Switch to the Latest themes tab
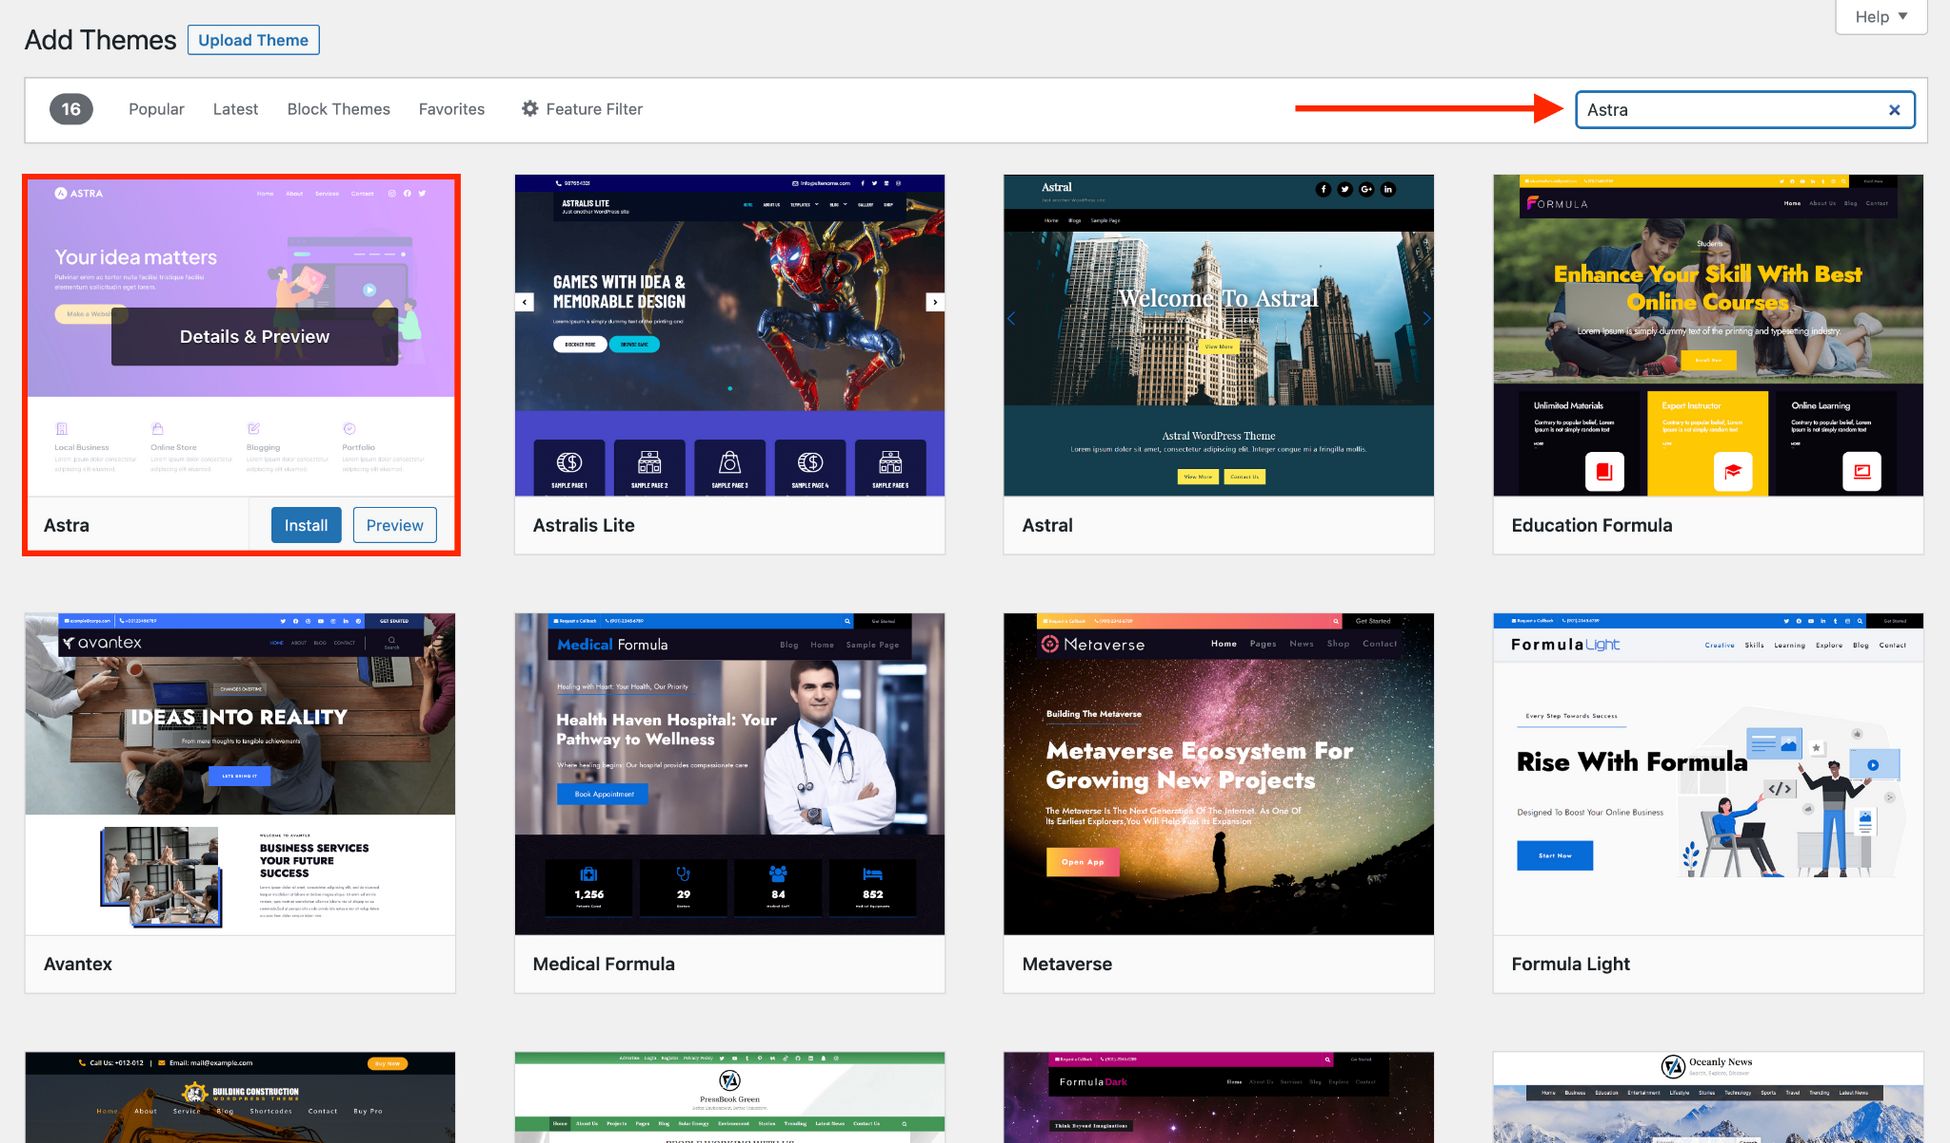This screenshot has width=1950, height=1143. (x=235, y=109)
